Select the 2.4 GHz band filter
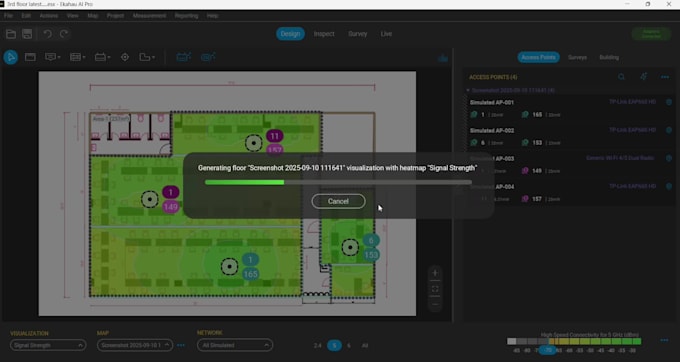 point(317,346)
